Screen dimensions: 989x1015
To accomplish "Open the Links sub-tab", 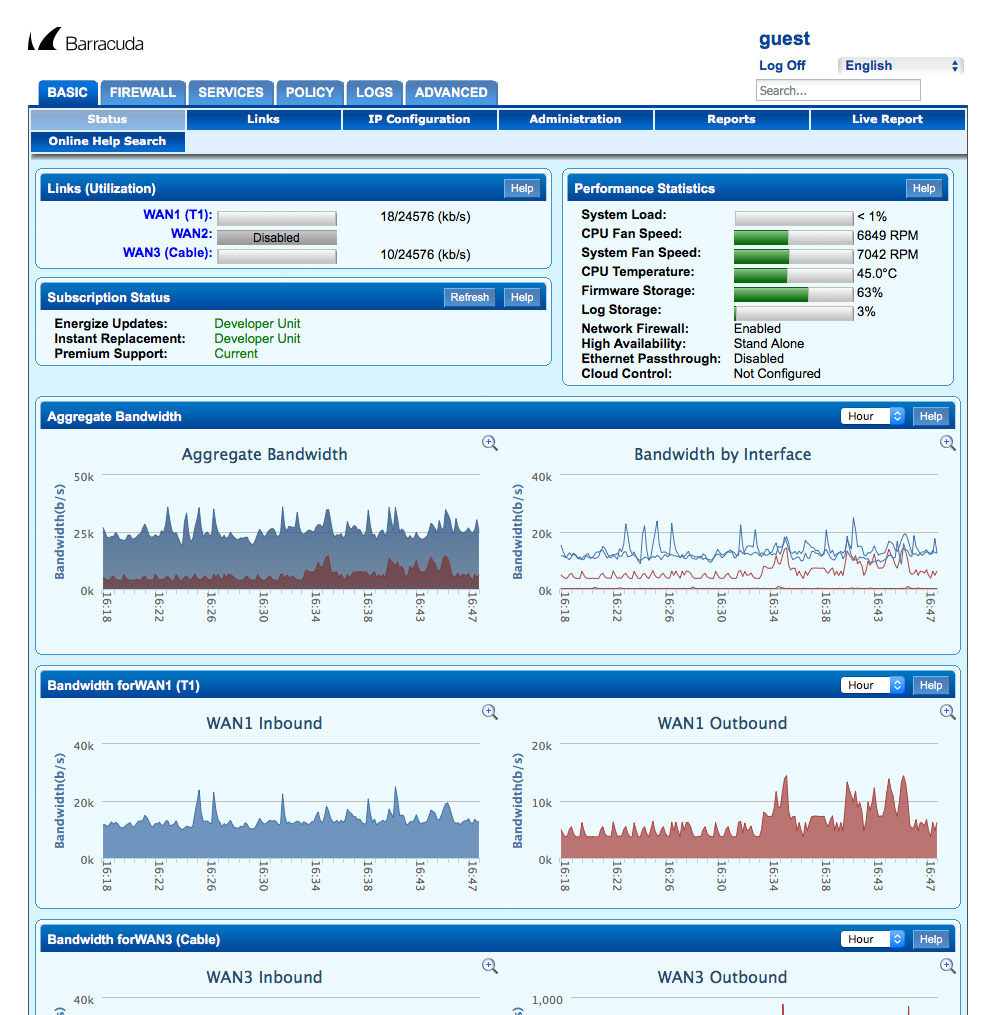I will tap(263, 119).
